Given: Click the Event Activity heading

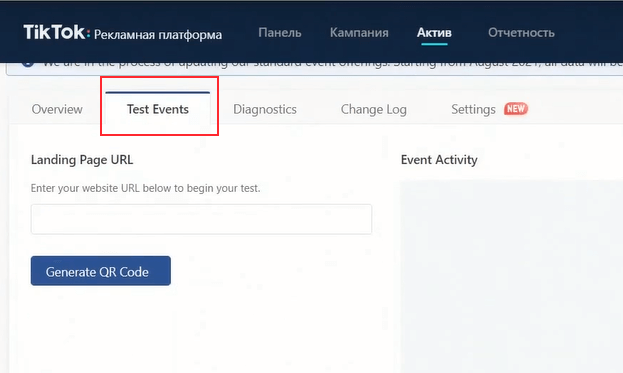Looking at the screenshot, I should pos(439,160).
